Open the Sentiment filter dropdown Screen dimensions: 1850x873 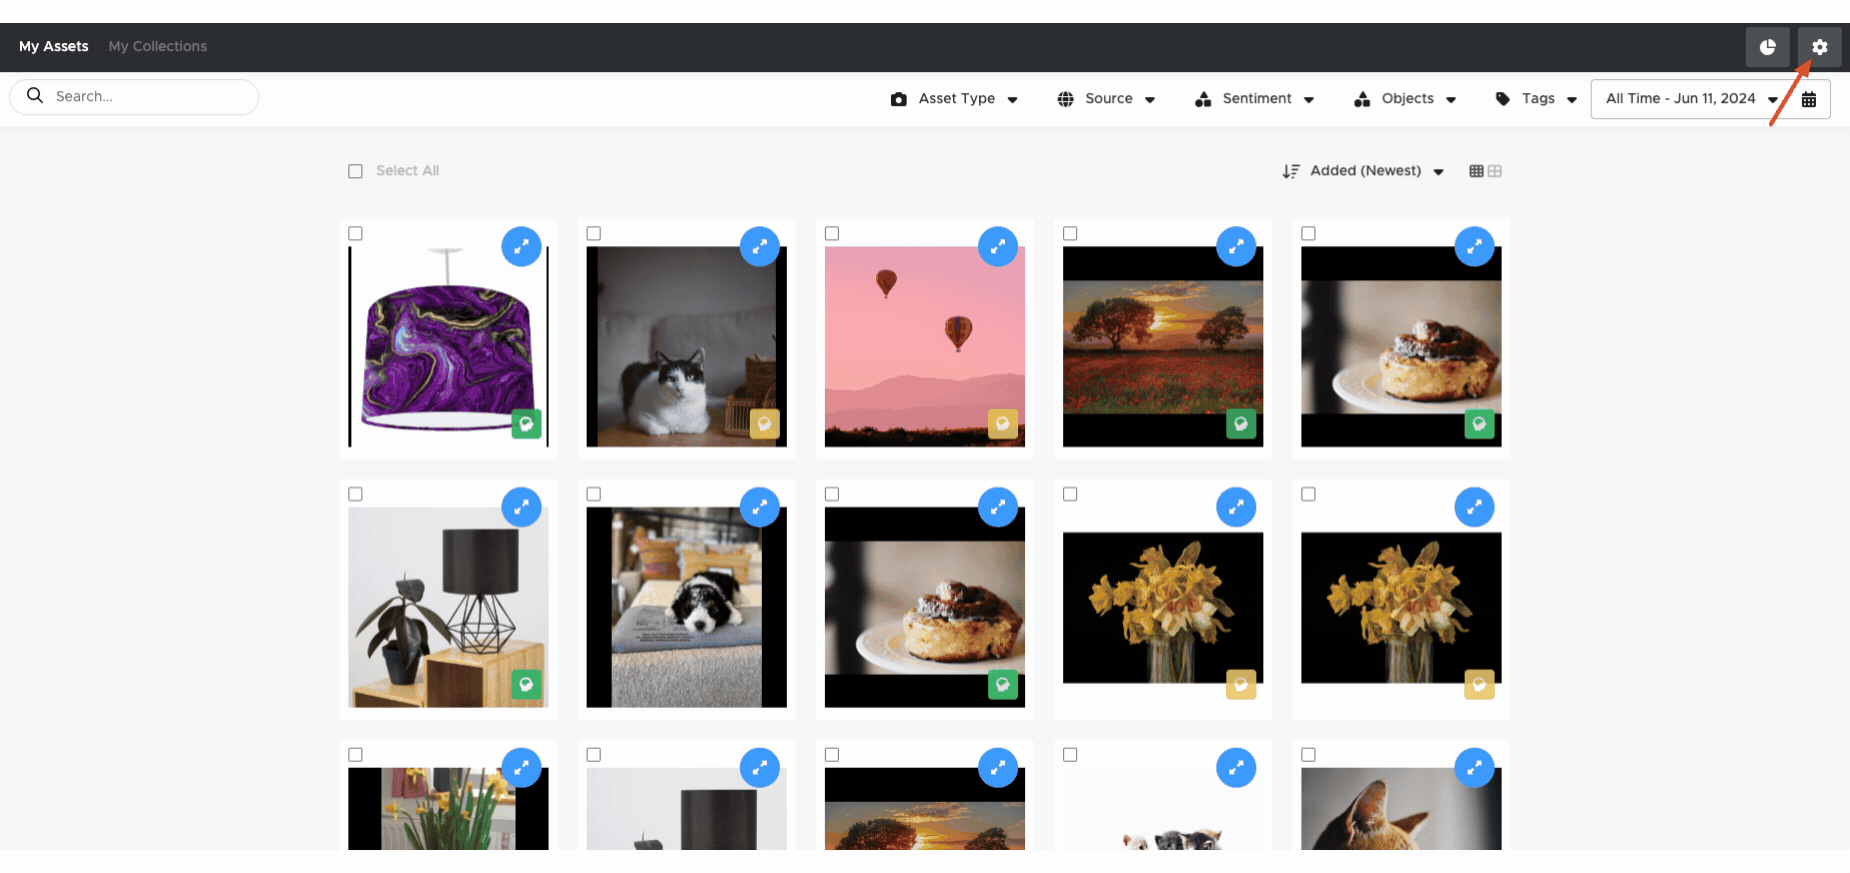1254,99
